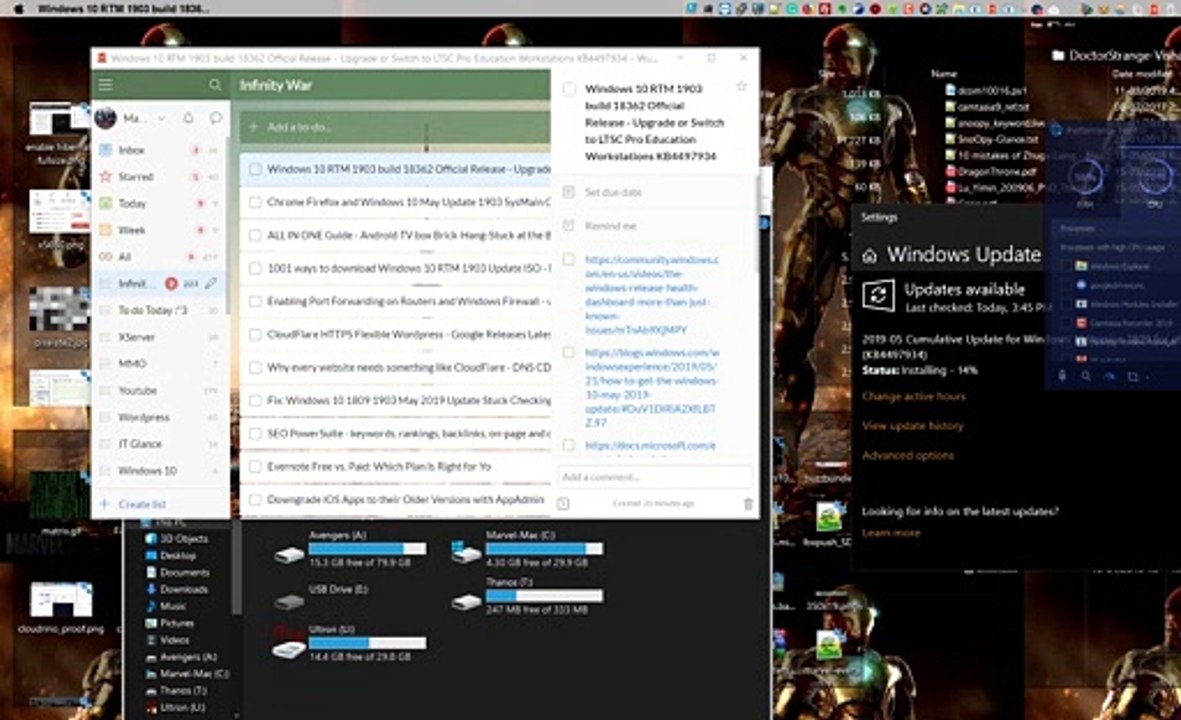The height and width of the screenshot is (720, 1181).
Task: Select the Avengers (A:) drive icon
Action: coord(289,556)
